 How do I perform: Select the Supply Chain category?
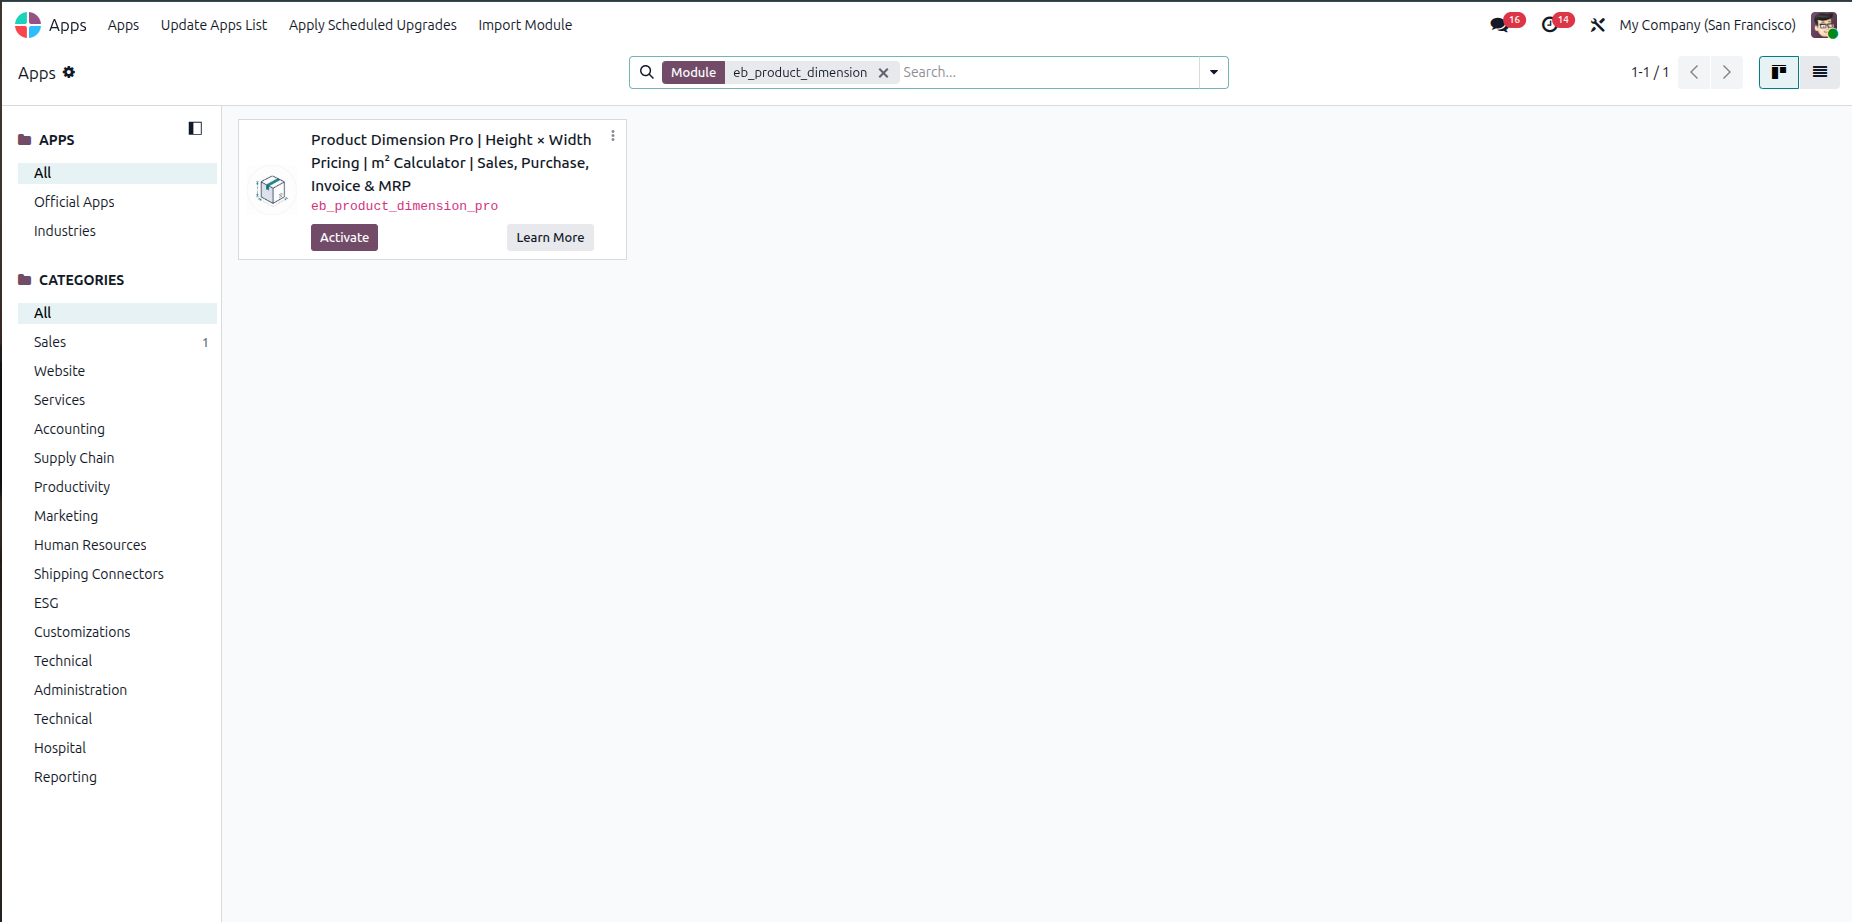[117, 458]
